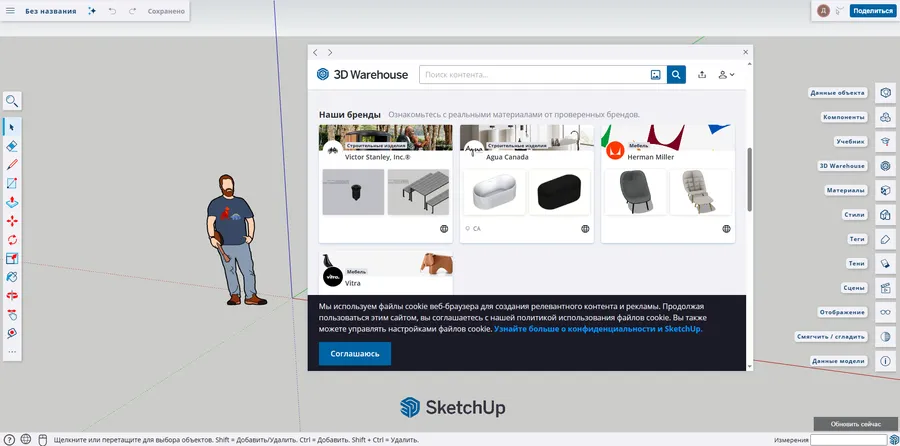Click the 'Сохранено' saved status

click(166, 11)
